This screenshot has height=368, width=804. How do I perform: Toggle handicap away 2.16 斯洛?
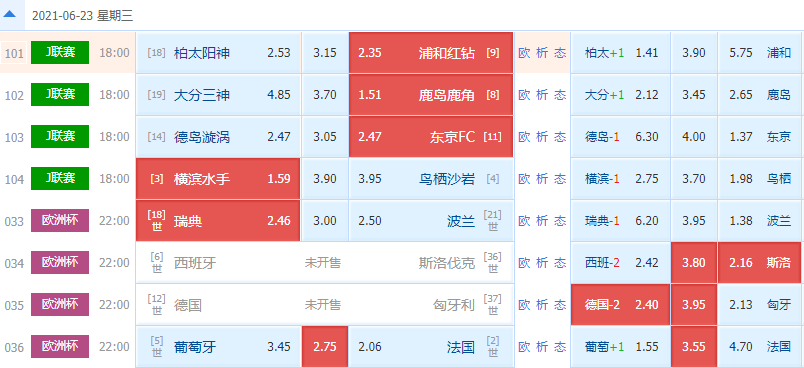(759, 263)
